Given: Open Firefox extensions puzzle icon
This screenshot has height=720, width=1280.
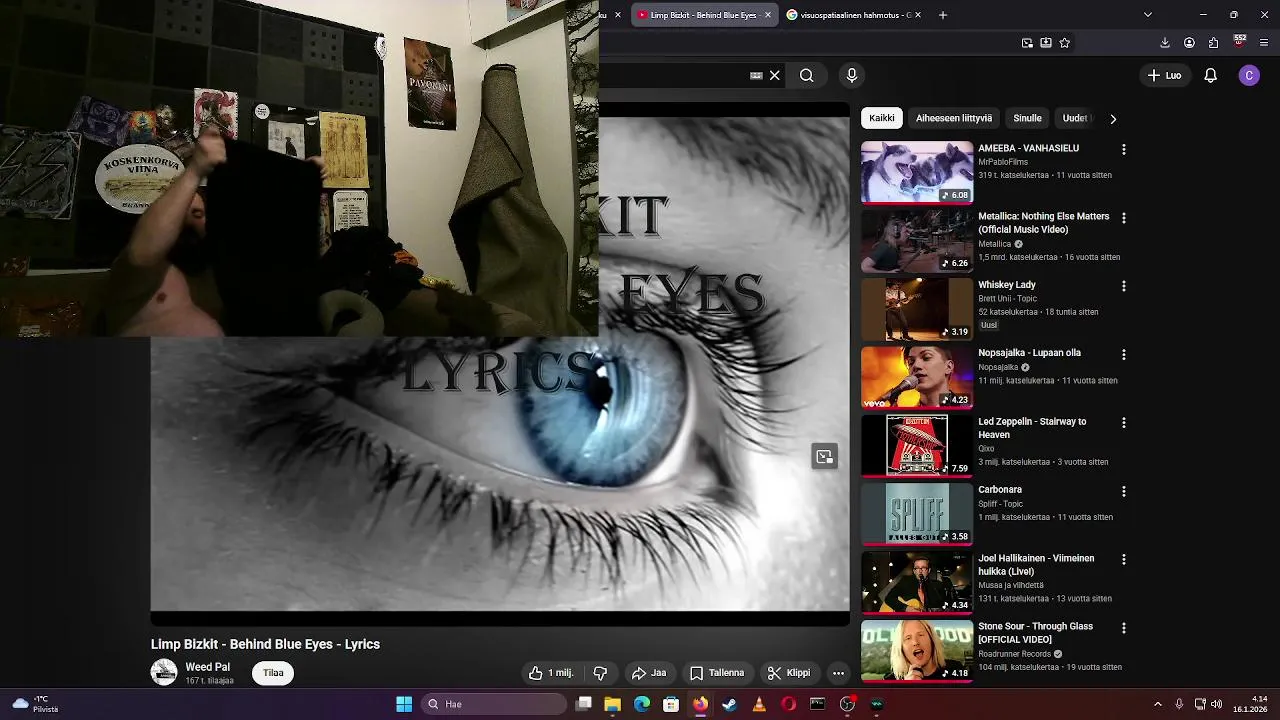Looking at the screenshot, I should pos(1213,43).
